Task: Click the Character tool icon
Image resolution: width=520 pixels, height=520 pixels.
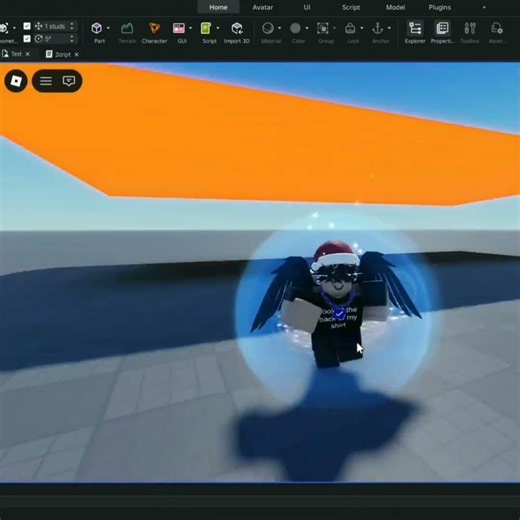Action: coord(154,28)
